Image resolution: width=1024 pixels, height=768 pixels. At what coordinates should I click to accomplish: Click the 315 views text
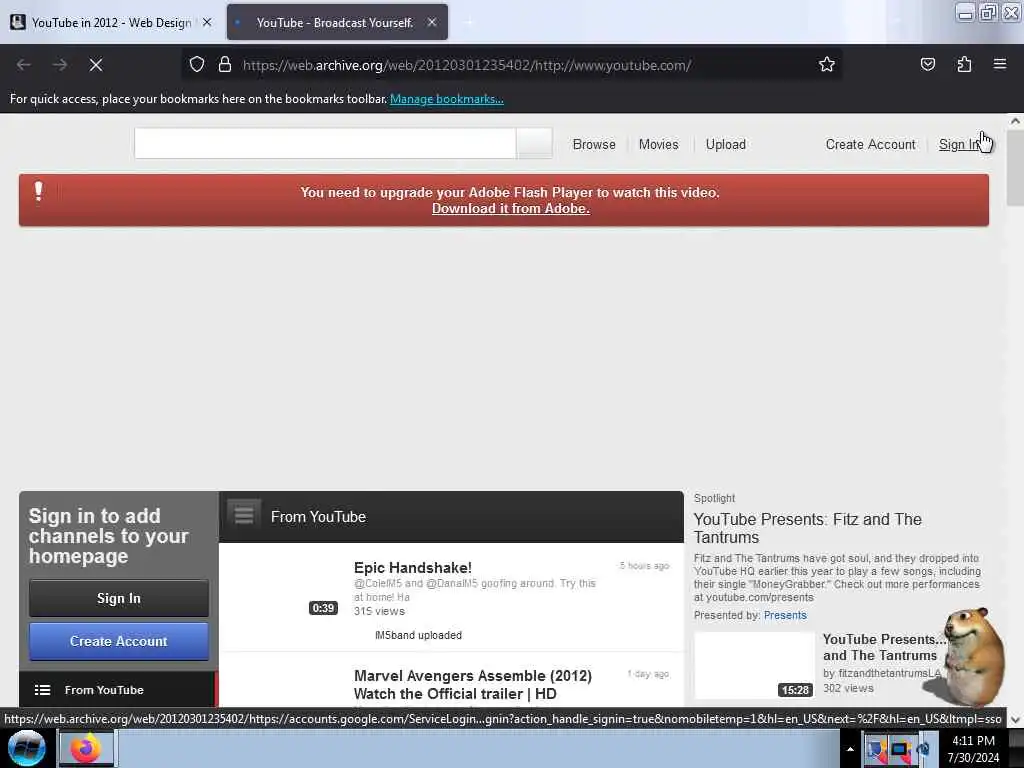coord(379,611)
